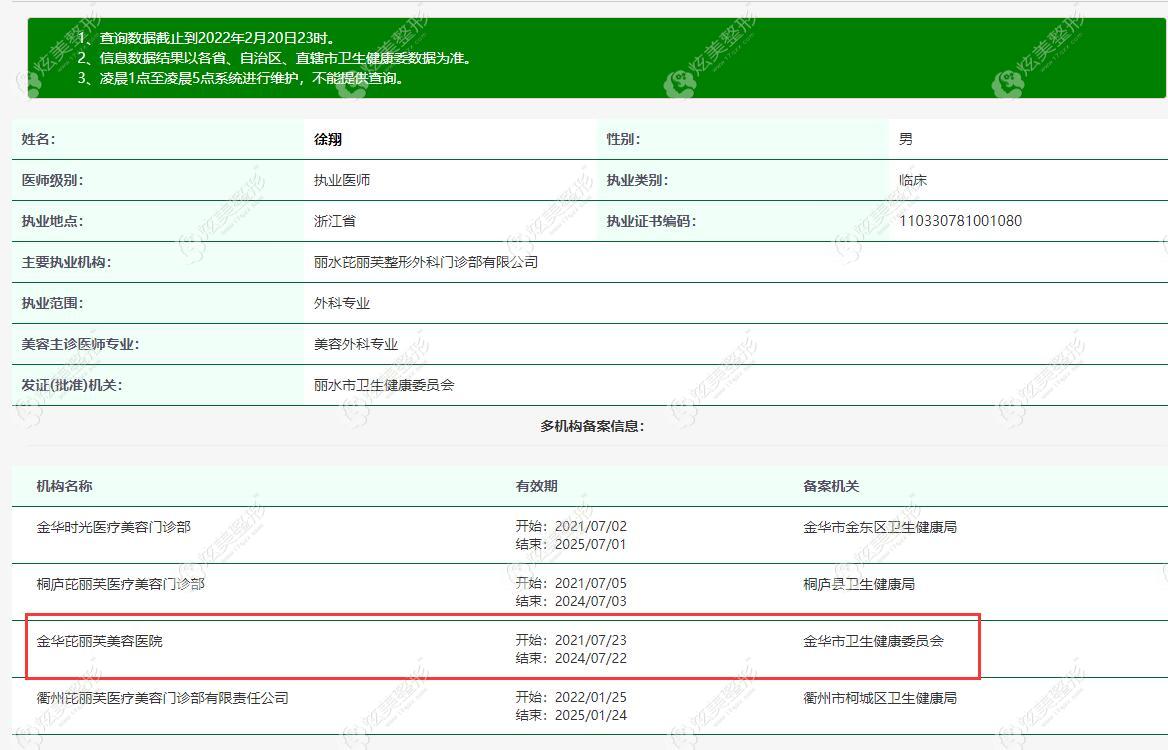Click the doctor name 徐翔

click(328, 139)
